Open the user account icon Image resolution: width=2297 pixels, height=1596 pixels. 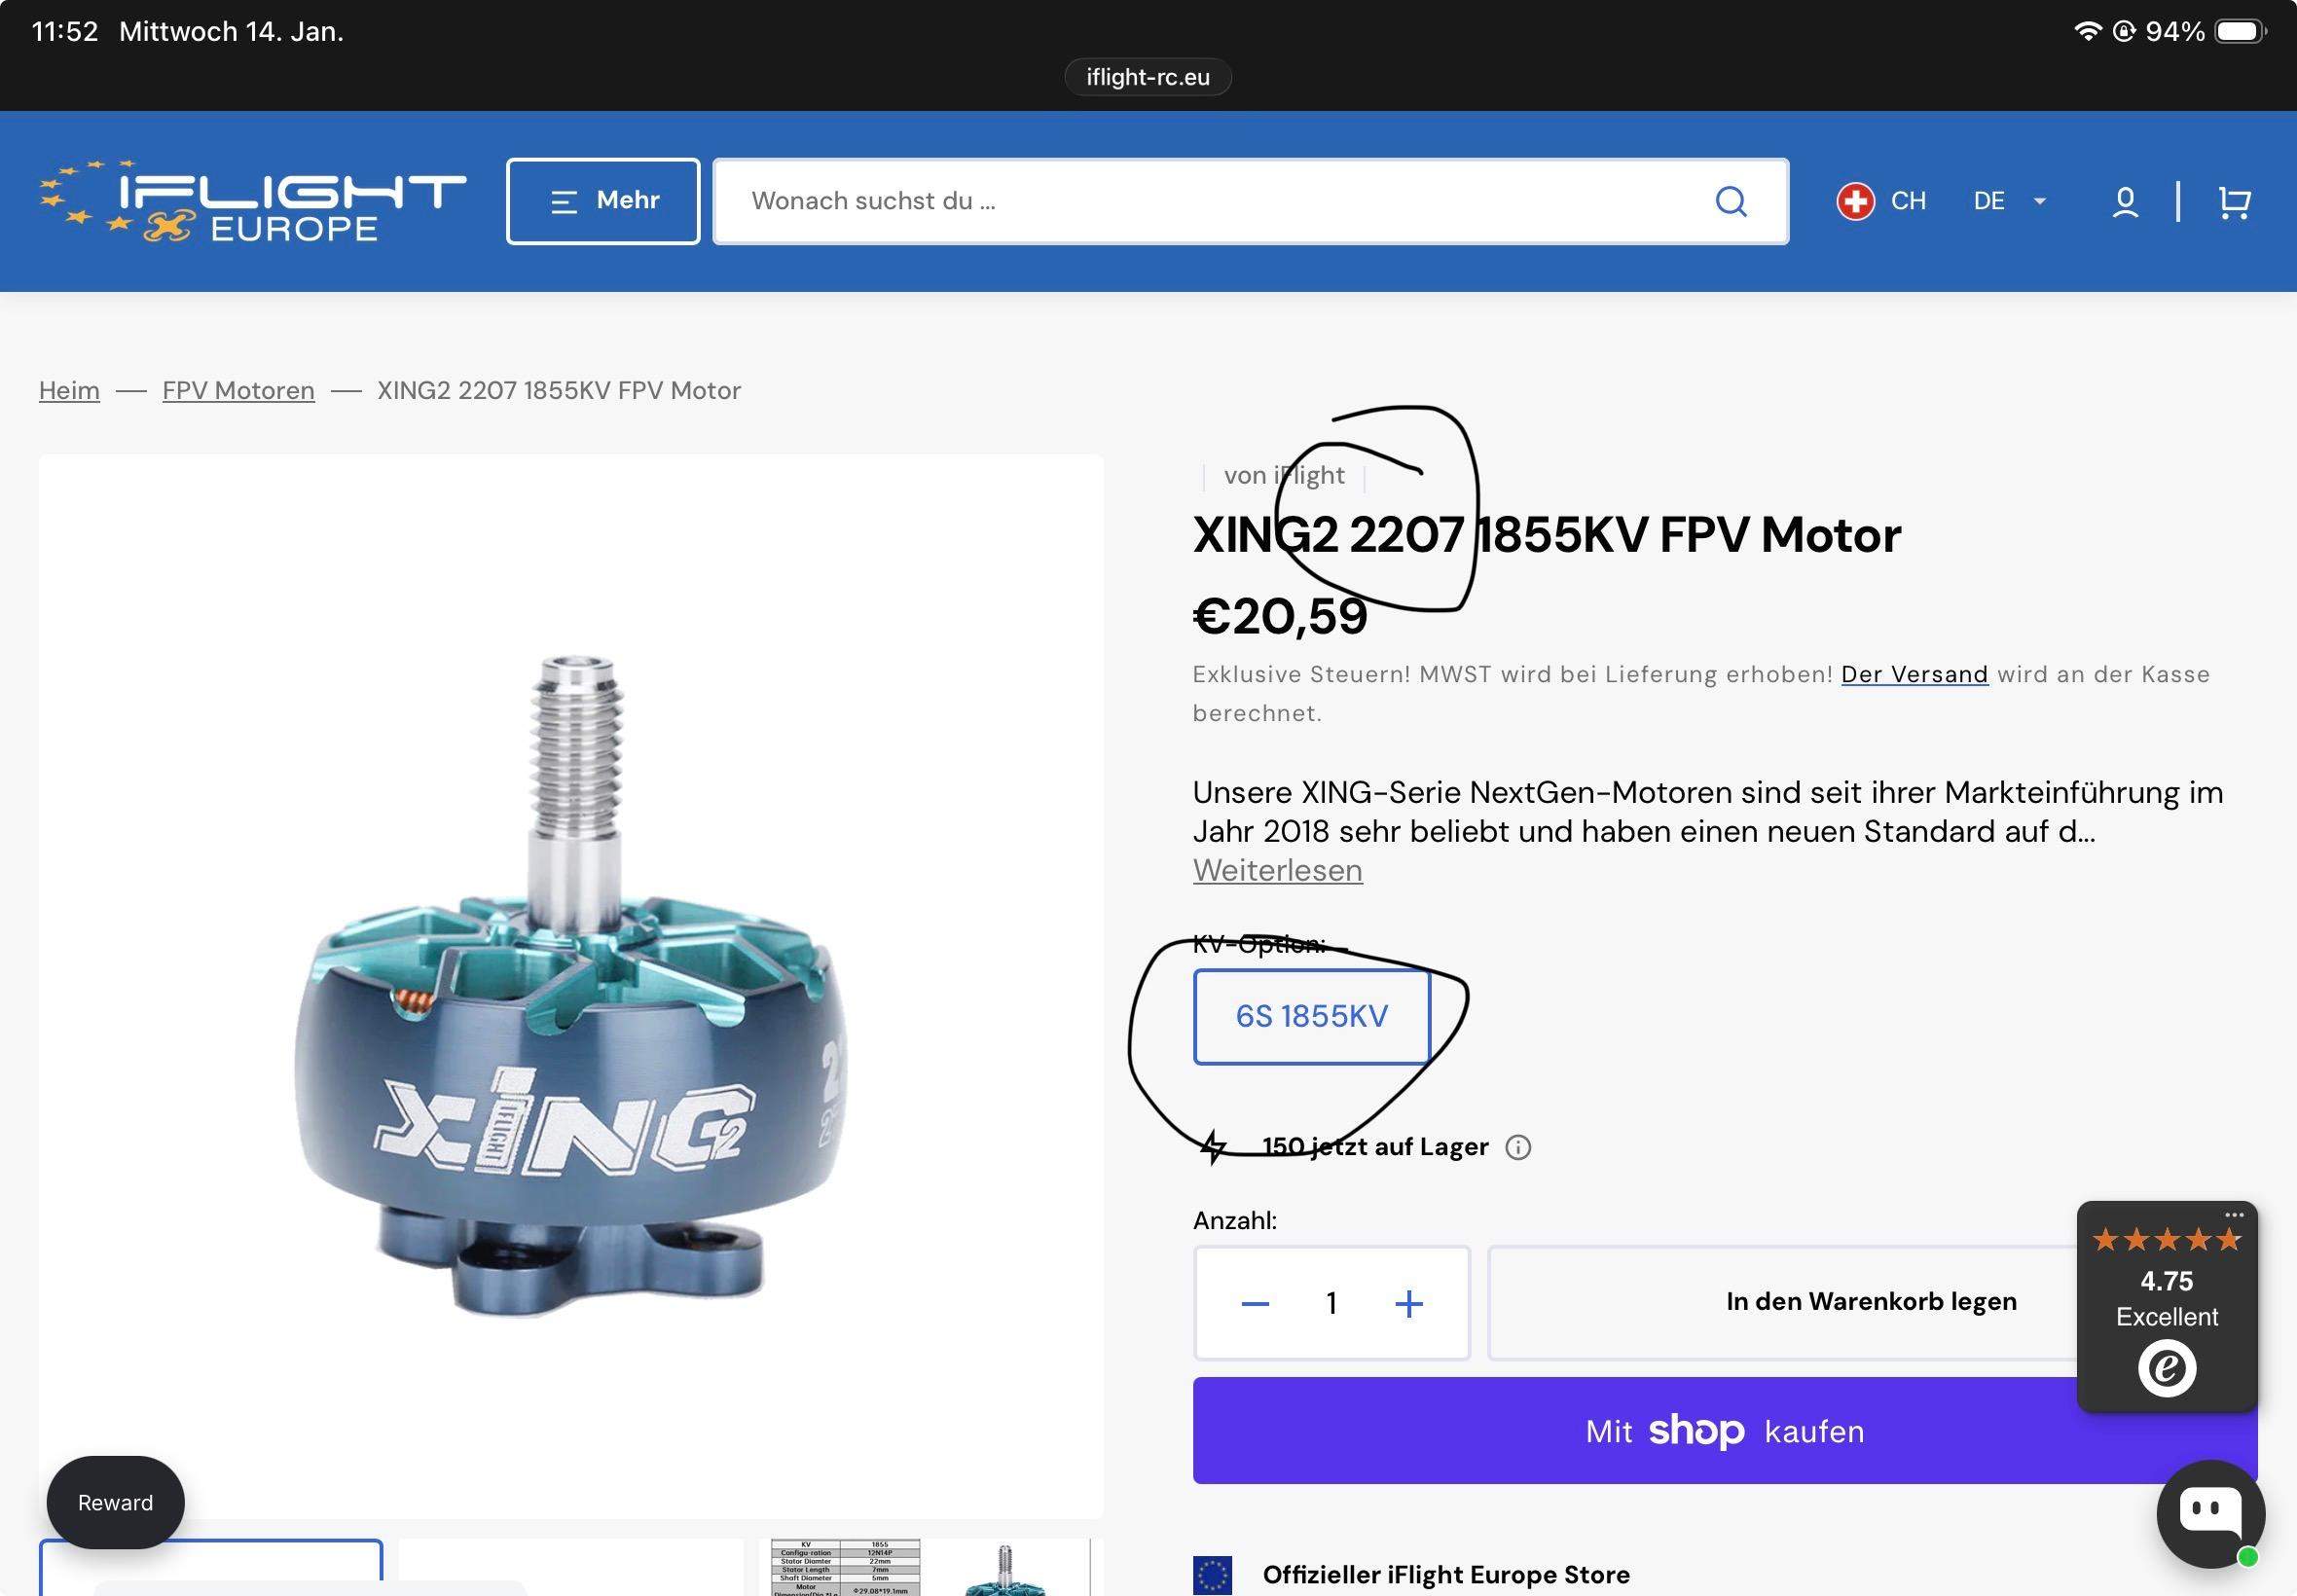pyautogui.click(x=2125, y=202)
